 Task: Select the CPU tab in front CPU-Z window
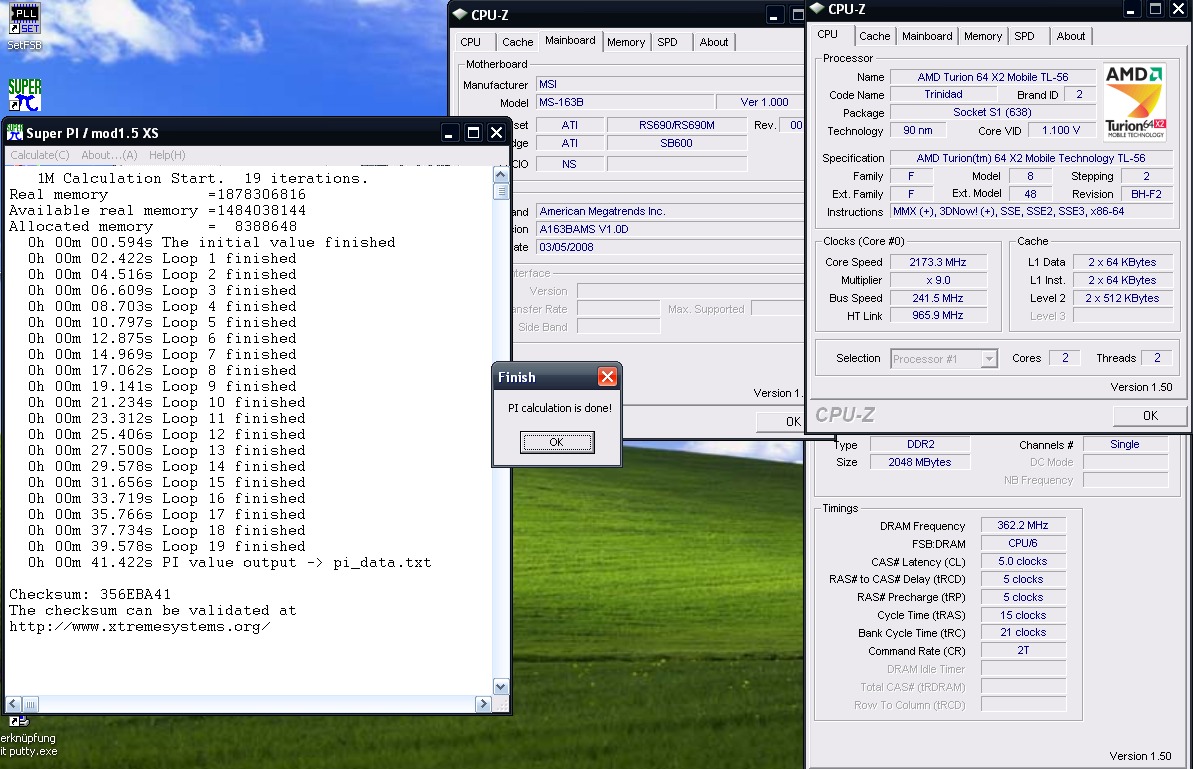(828, 34)
